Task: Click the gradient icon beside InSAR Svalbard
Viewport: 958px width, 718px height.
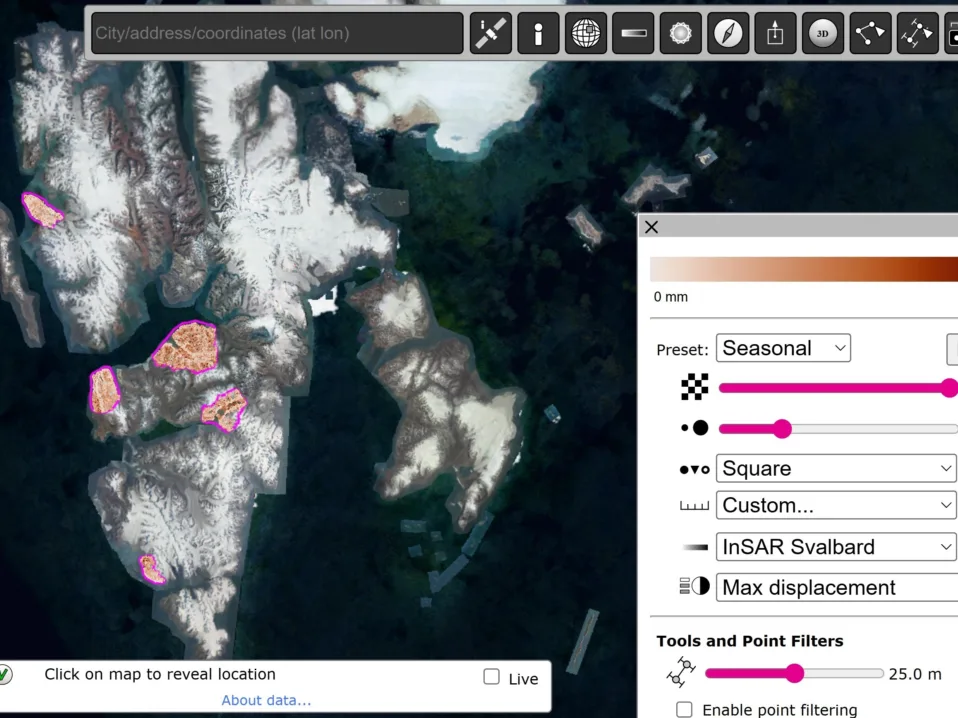Action: click(x=695, y=547)
